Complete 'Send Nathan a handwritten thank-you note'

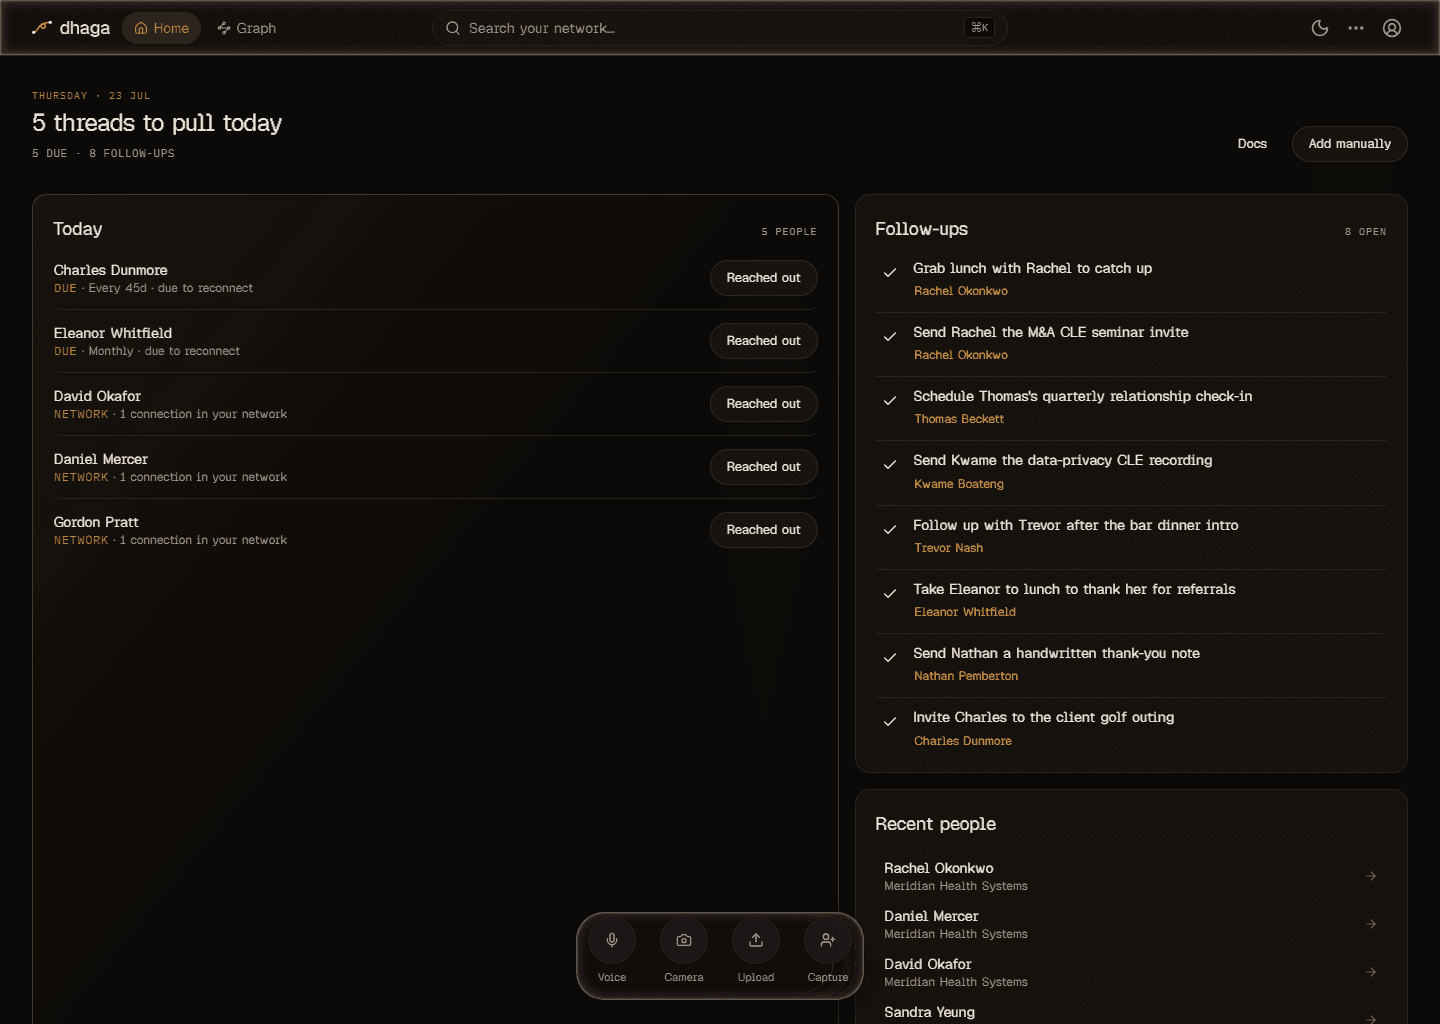point(890,657)
